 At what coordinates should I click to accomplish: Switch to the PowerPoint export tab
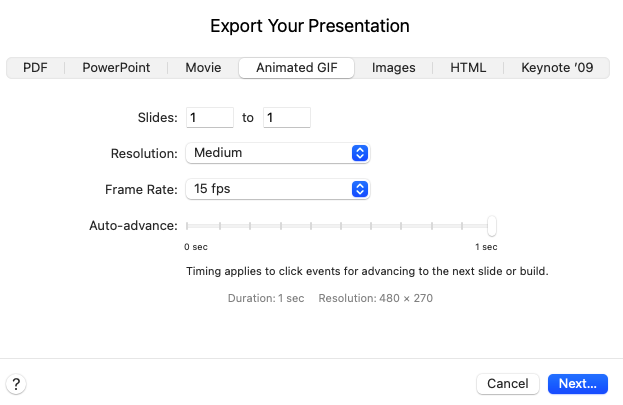click(116, 68)
